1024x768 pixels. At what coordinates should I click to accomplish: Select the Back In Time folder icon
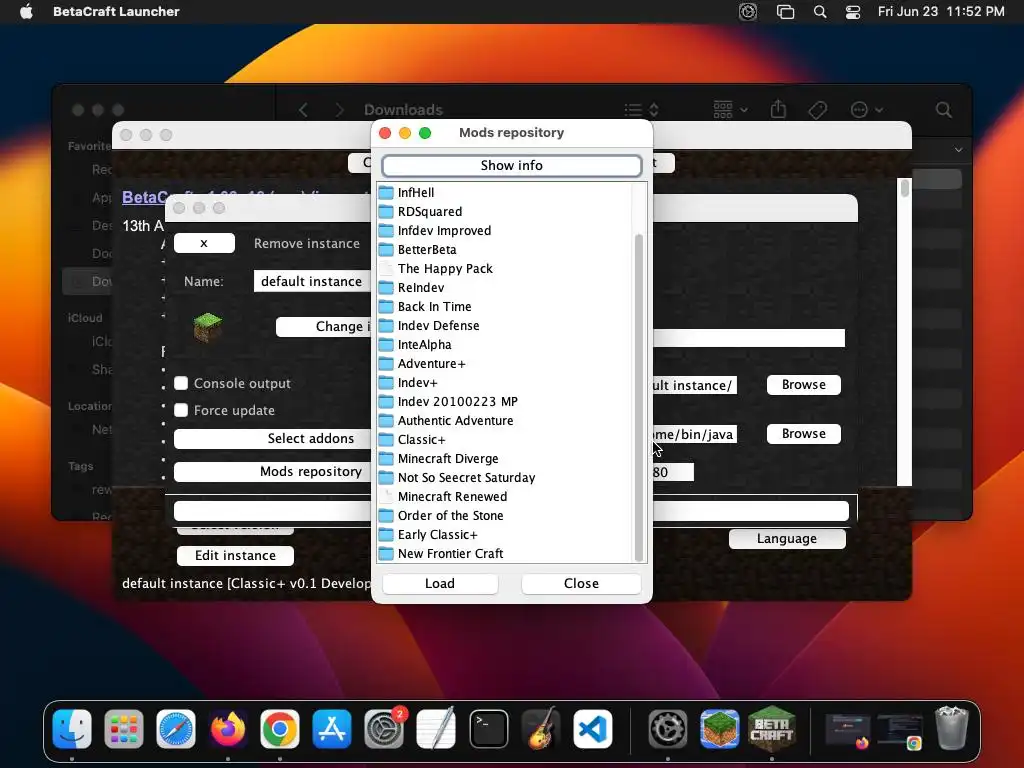click(386, 306)
